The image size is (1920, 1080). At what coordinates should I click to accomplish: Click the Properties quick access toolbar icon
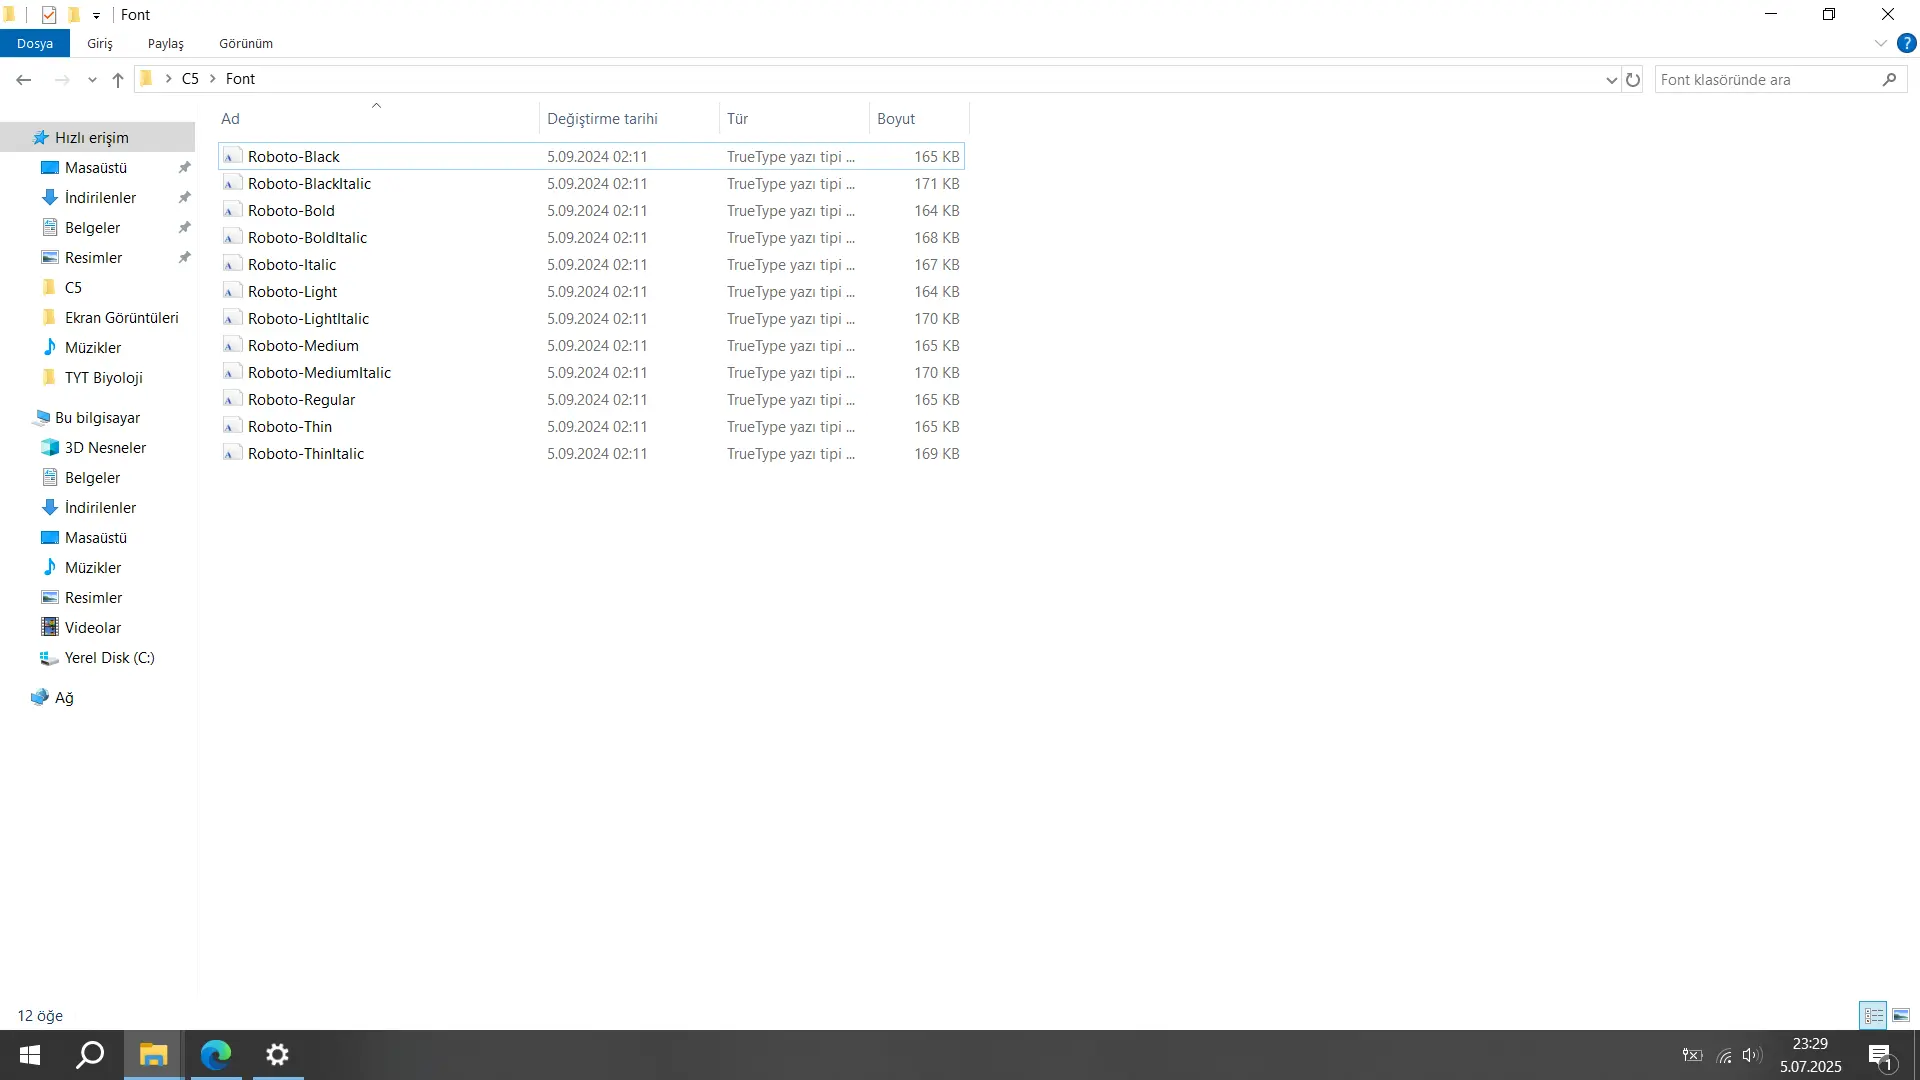point(49,15)
